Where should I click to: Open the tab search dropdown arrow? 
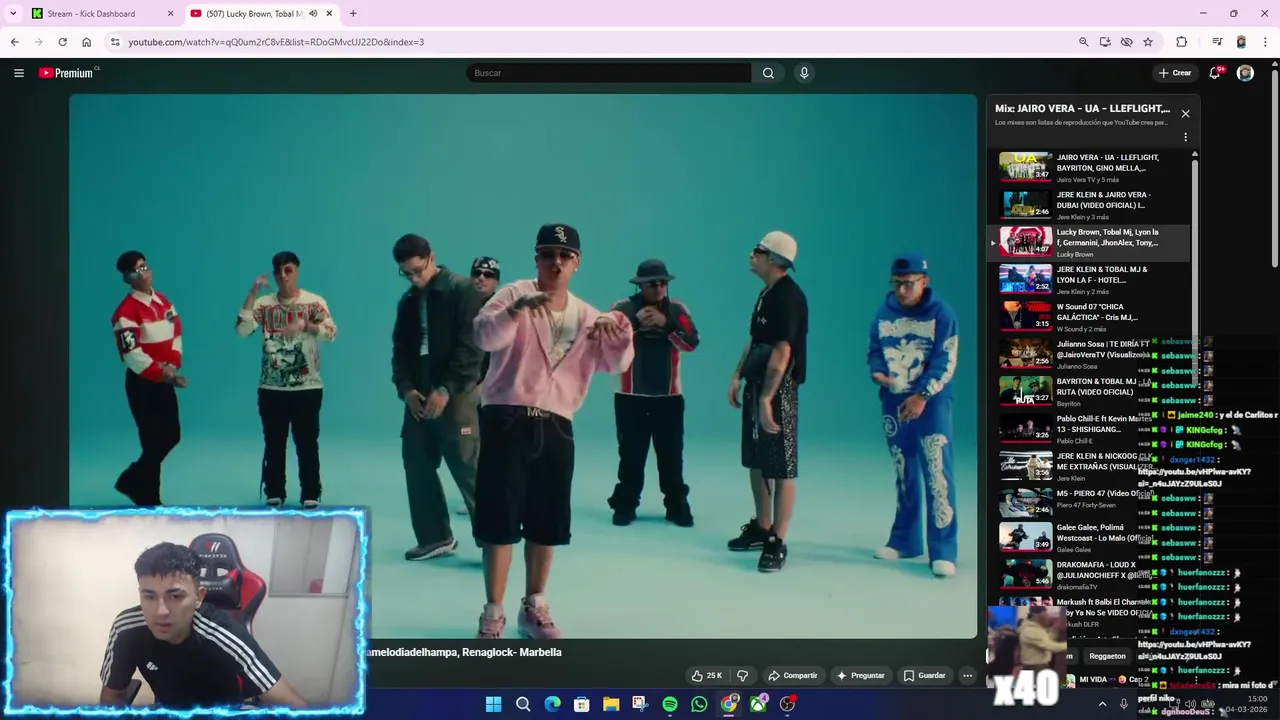(13, 14)
